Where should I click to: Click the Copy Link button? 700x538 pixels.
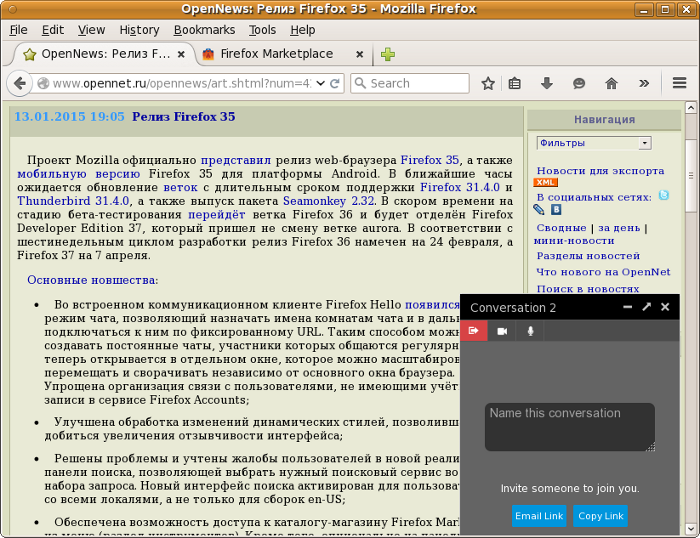click(601, 516)
